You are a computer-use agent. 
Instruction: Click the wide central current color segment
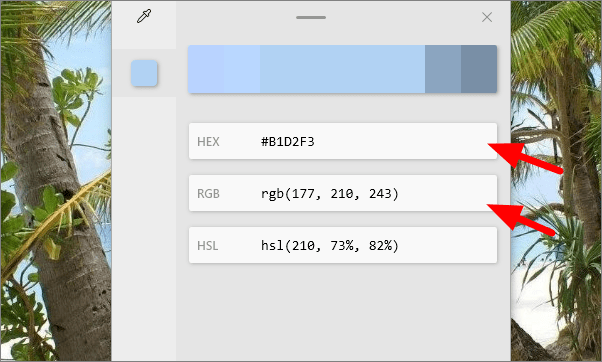tap(342, 69)
